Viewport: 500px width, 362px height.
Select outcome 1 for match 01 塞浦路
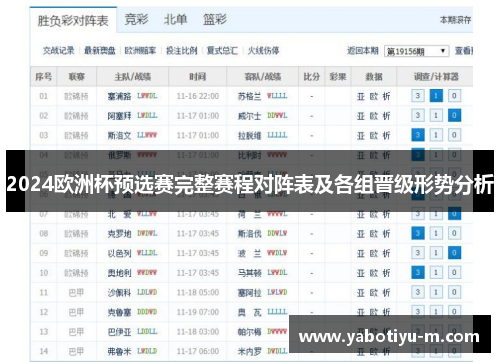pos(436,96)
